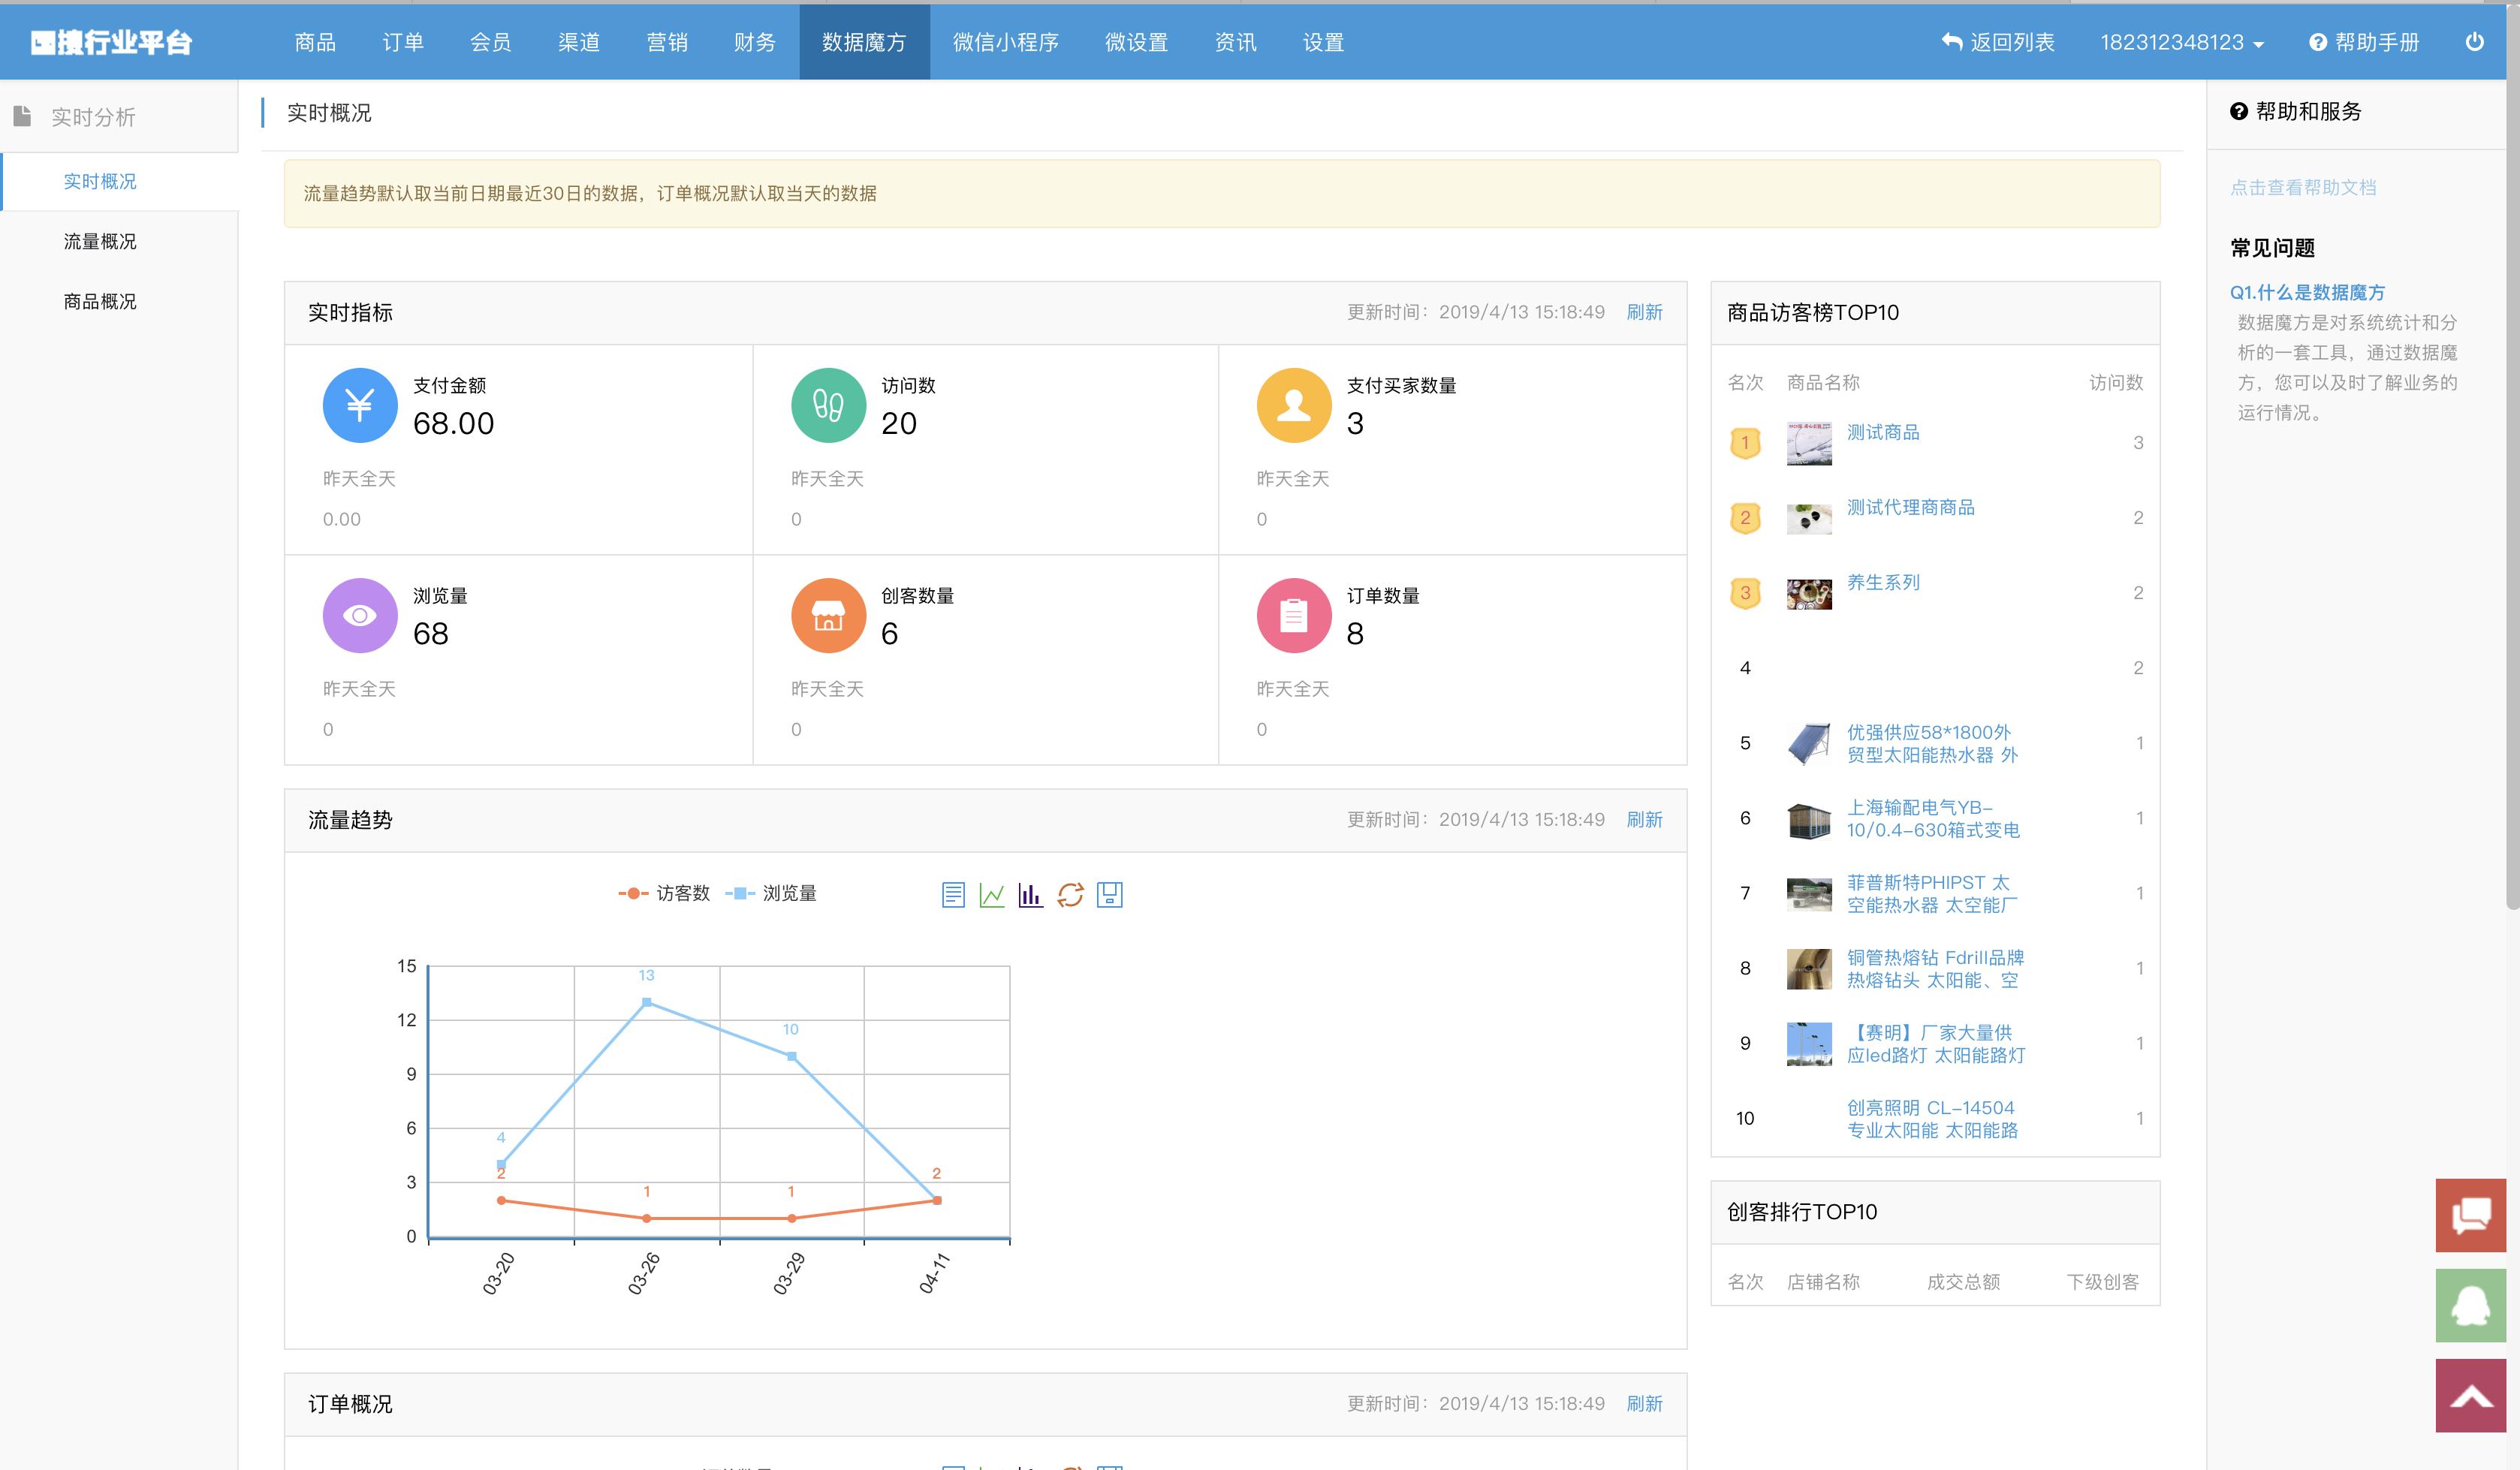Click the box transformer thumbnail
This screenshot has width=2520, height=1470.
[x=1809, y=820]
